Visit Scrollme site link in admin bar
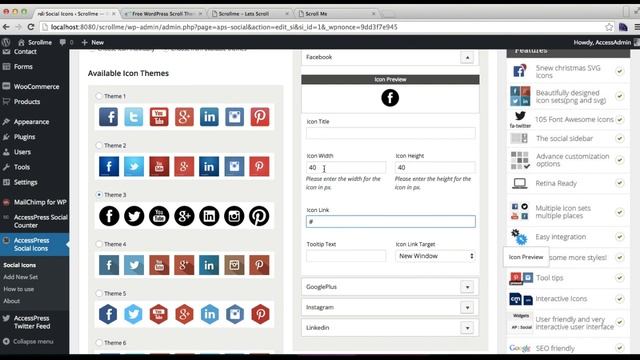The image size is (640, 360). (x=35, y=42)
